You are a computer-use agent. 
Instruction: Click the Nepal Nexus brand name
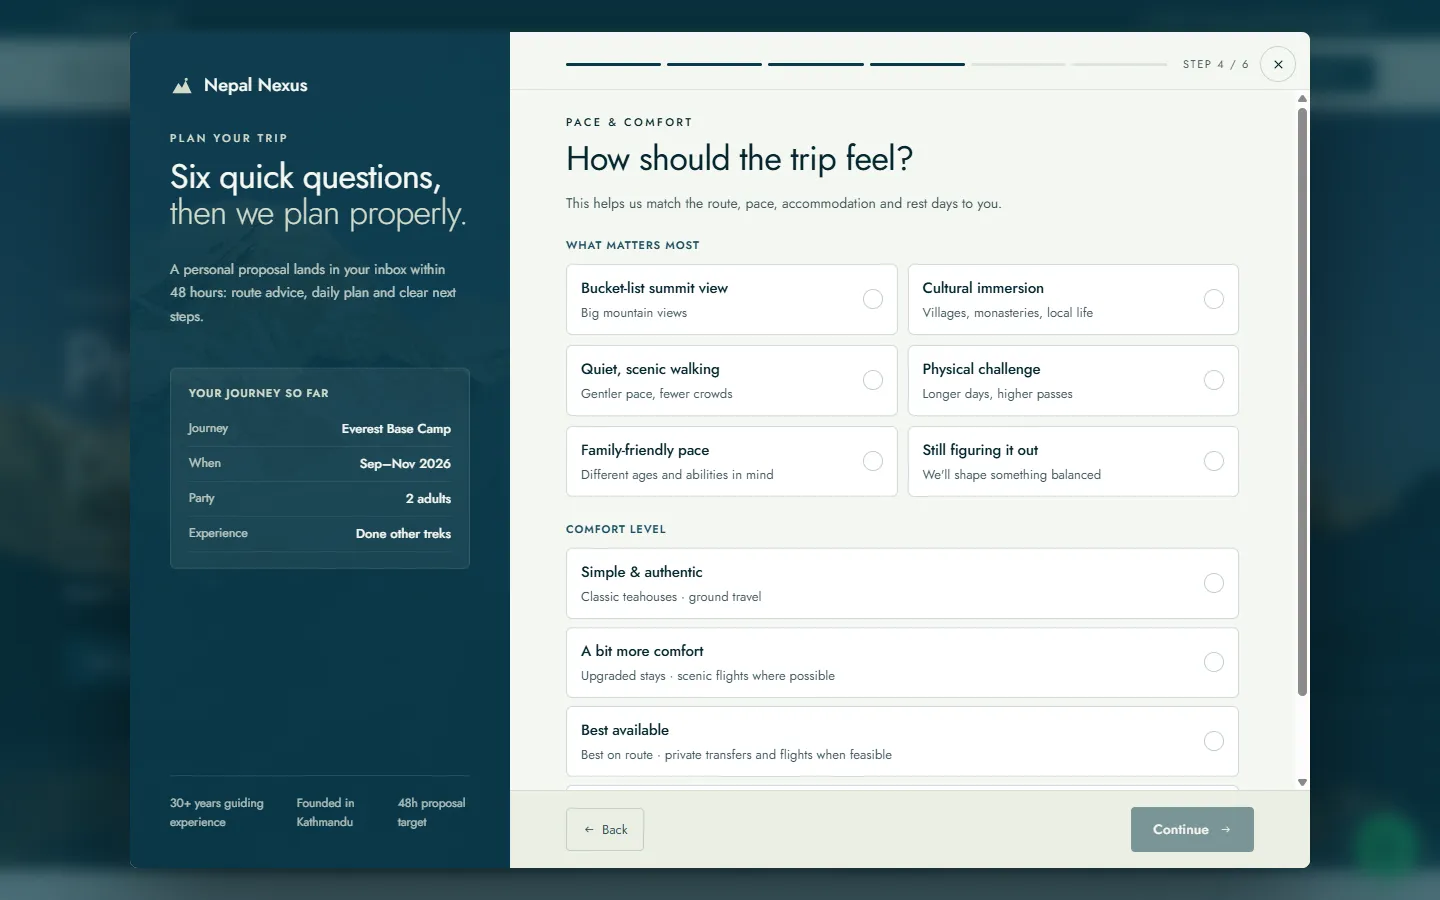pos(256,86)
